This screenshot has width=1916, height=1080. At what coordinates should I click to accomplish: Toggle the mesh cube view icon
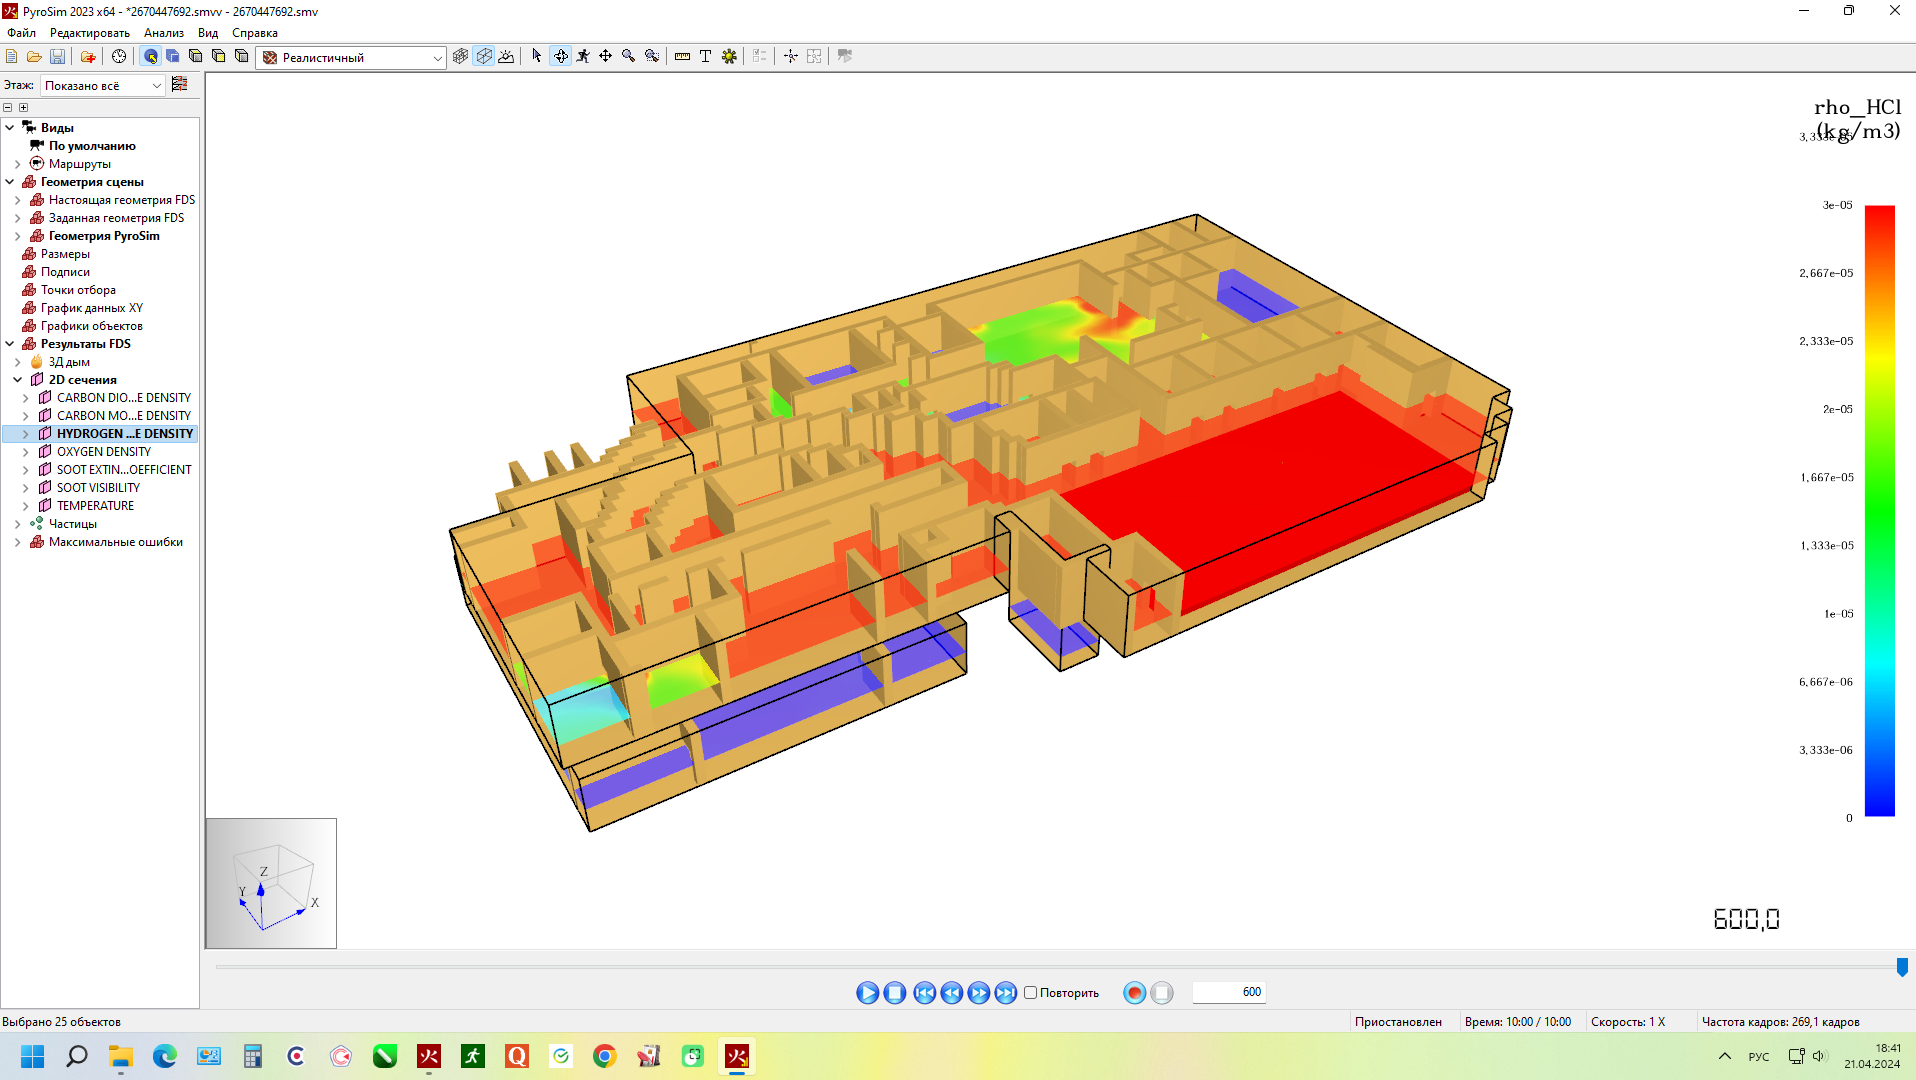tap(460, 57)
